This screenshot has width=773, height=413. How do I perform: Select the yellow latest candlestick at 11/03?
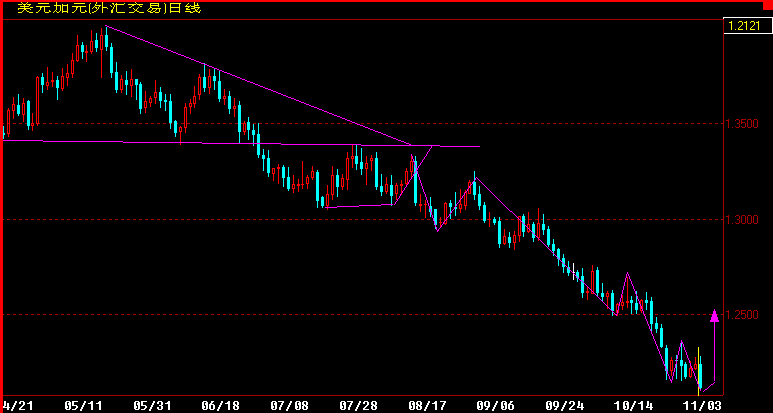coord(699,371)
